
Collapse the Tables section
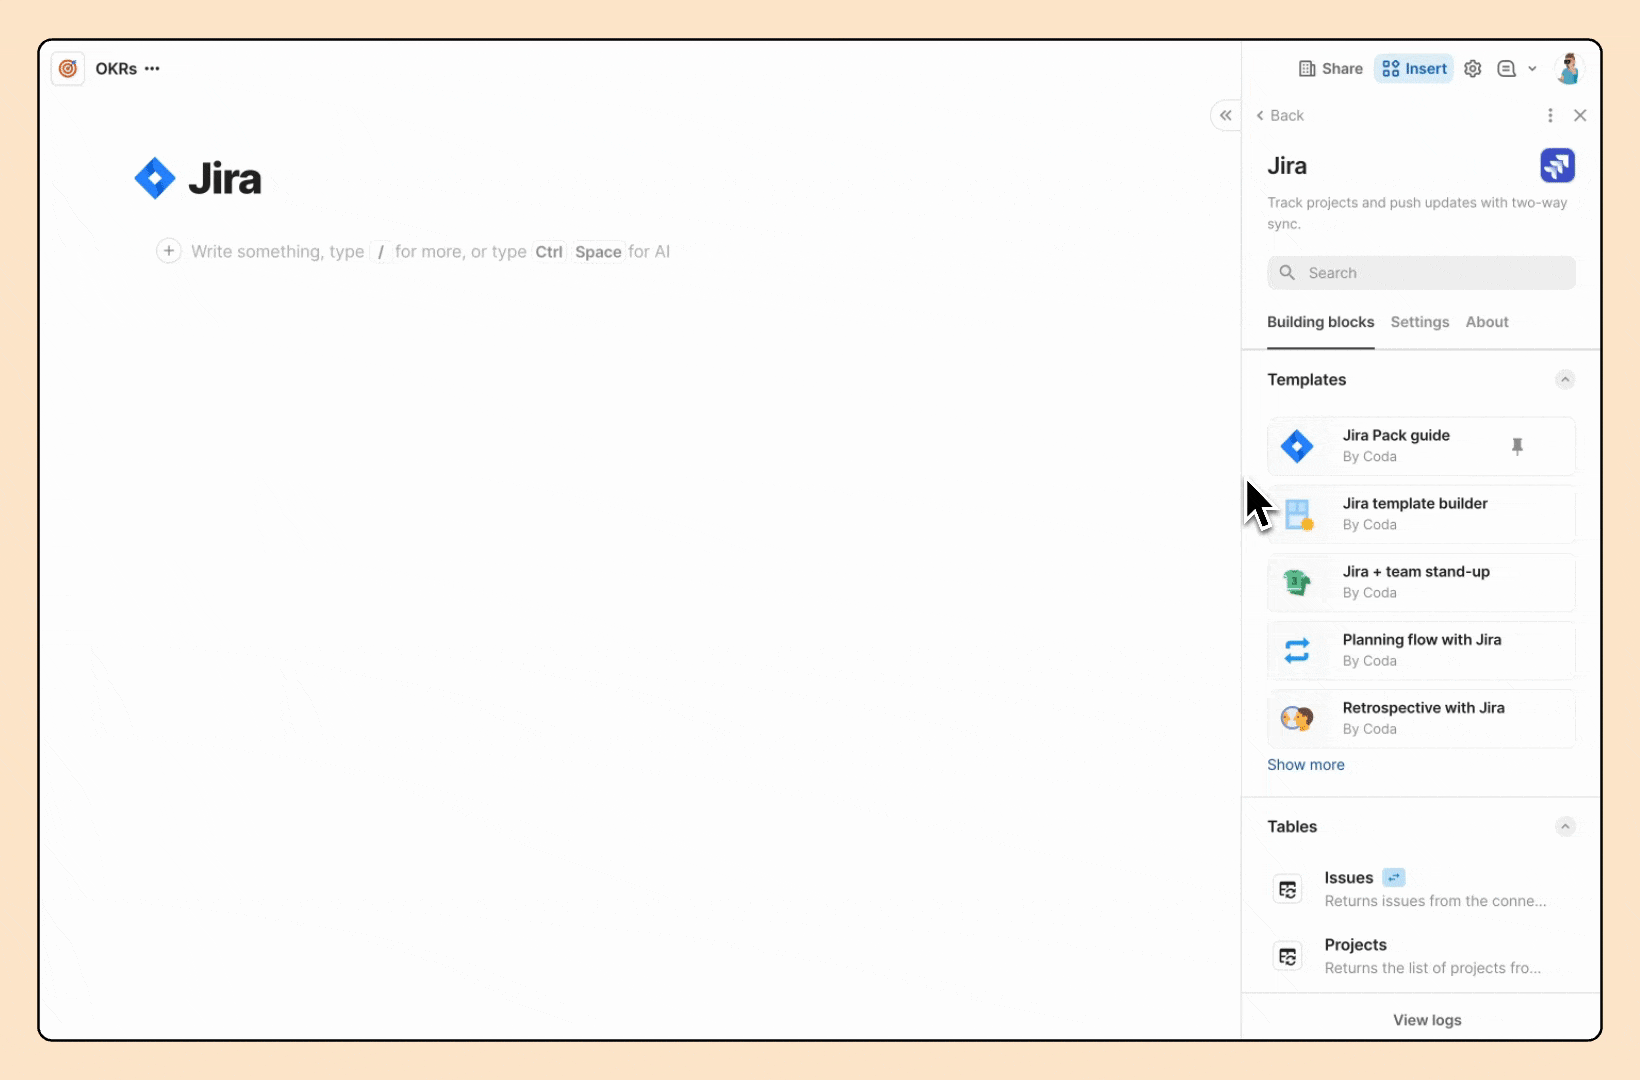coord(1565,827)
